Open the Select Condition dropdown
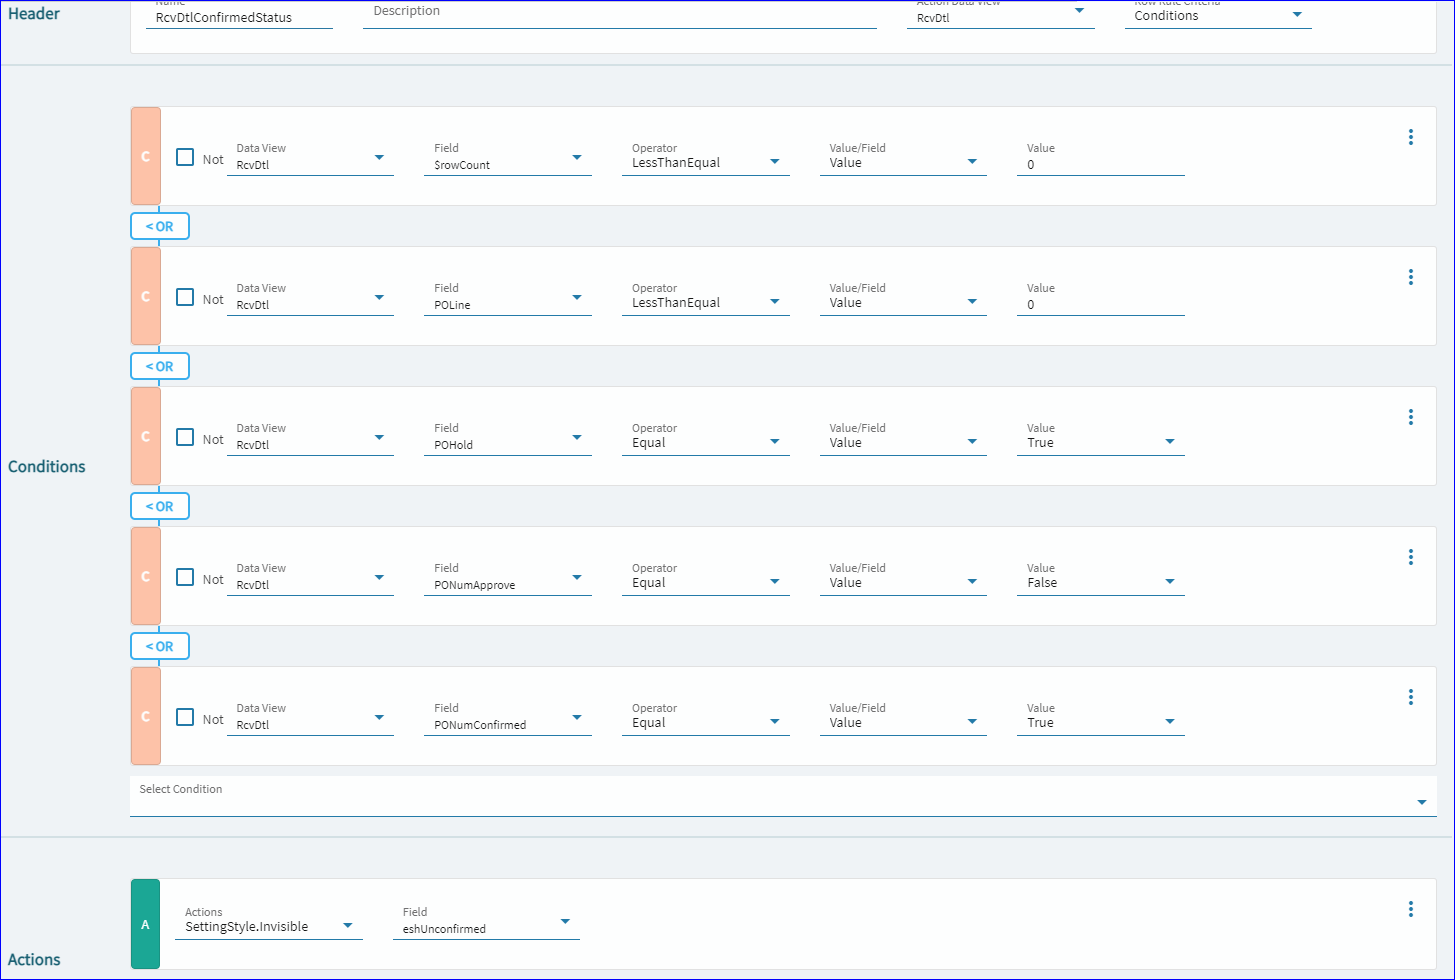1455x980 pixels. click(x=783, y=797)
